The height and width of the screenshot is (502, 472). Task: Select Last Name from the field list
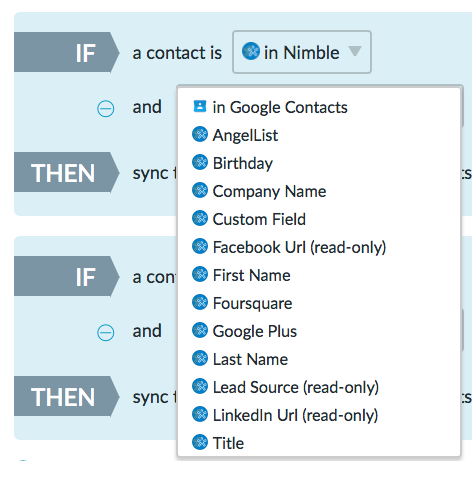250,359
